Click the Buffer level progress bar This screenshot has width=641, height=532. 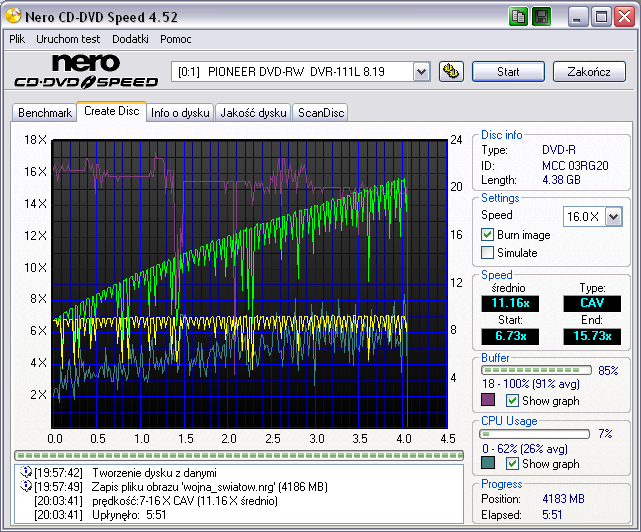tap(536, 370)
